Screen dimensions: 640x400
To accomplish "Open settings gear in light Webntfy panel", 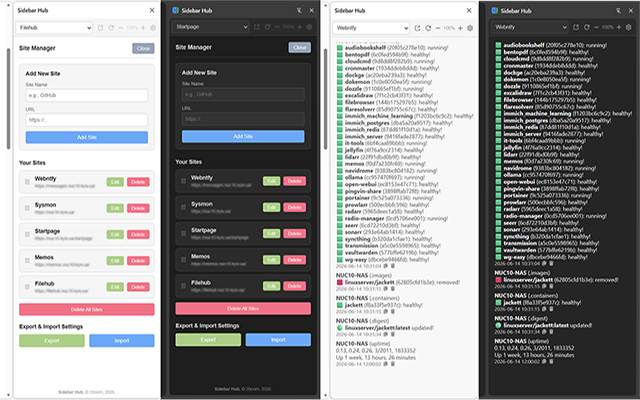I will pos(470,28).
